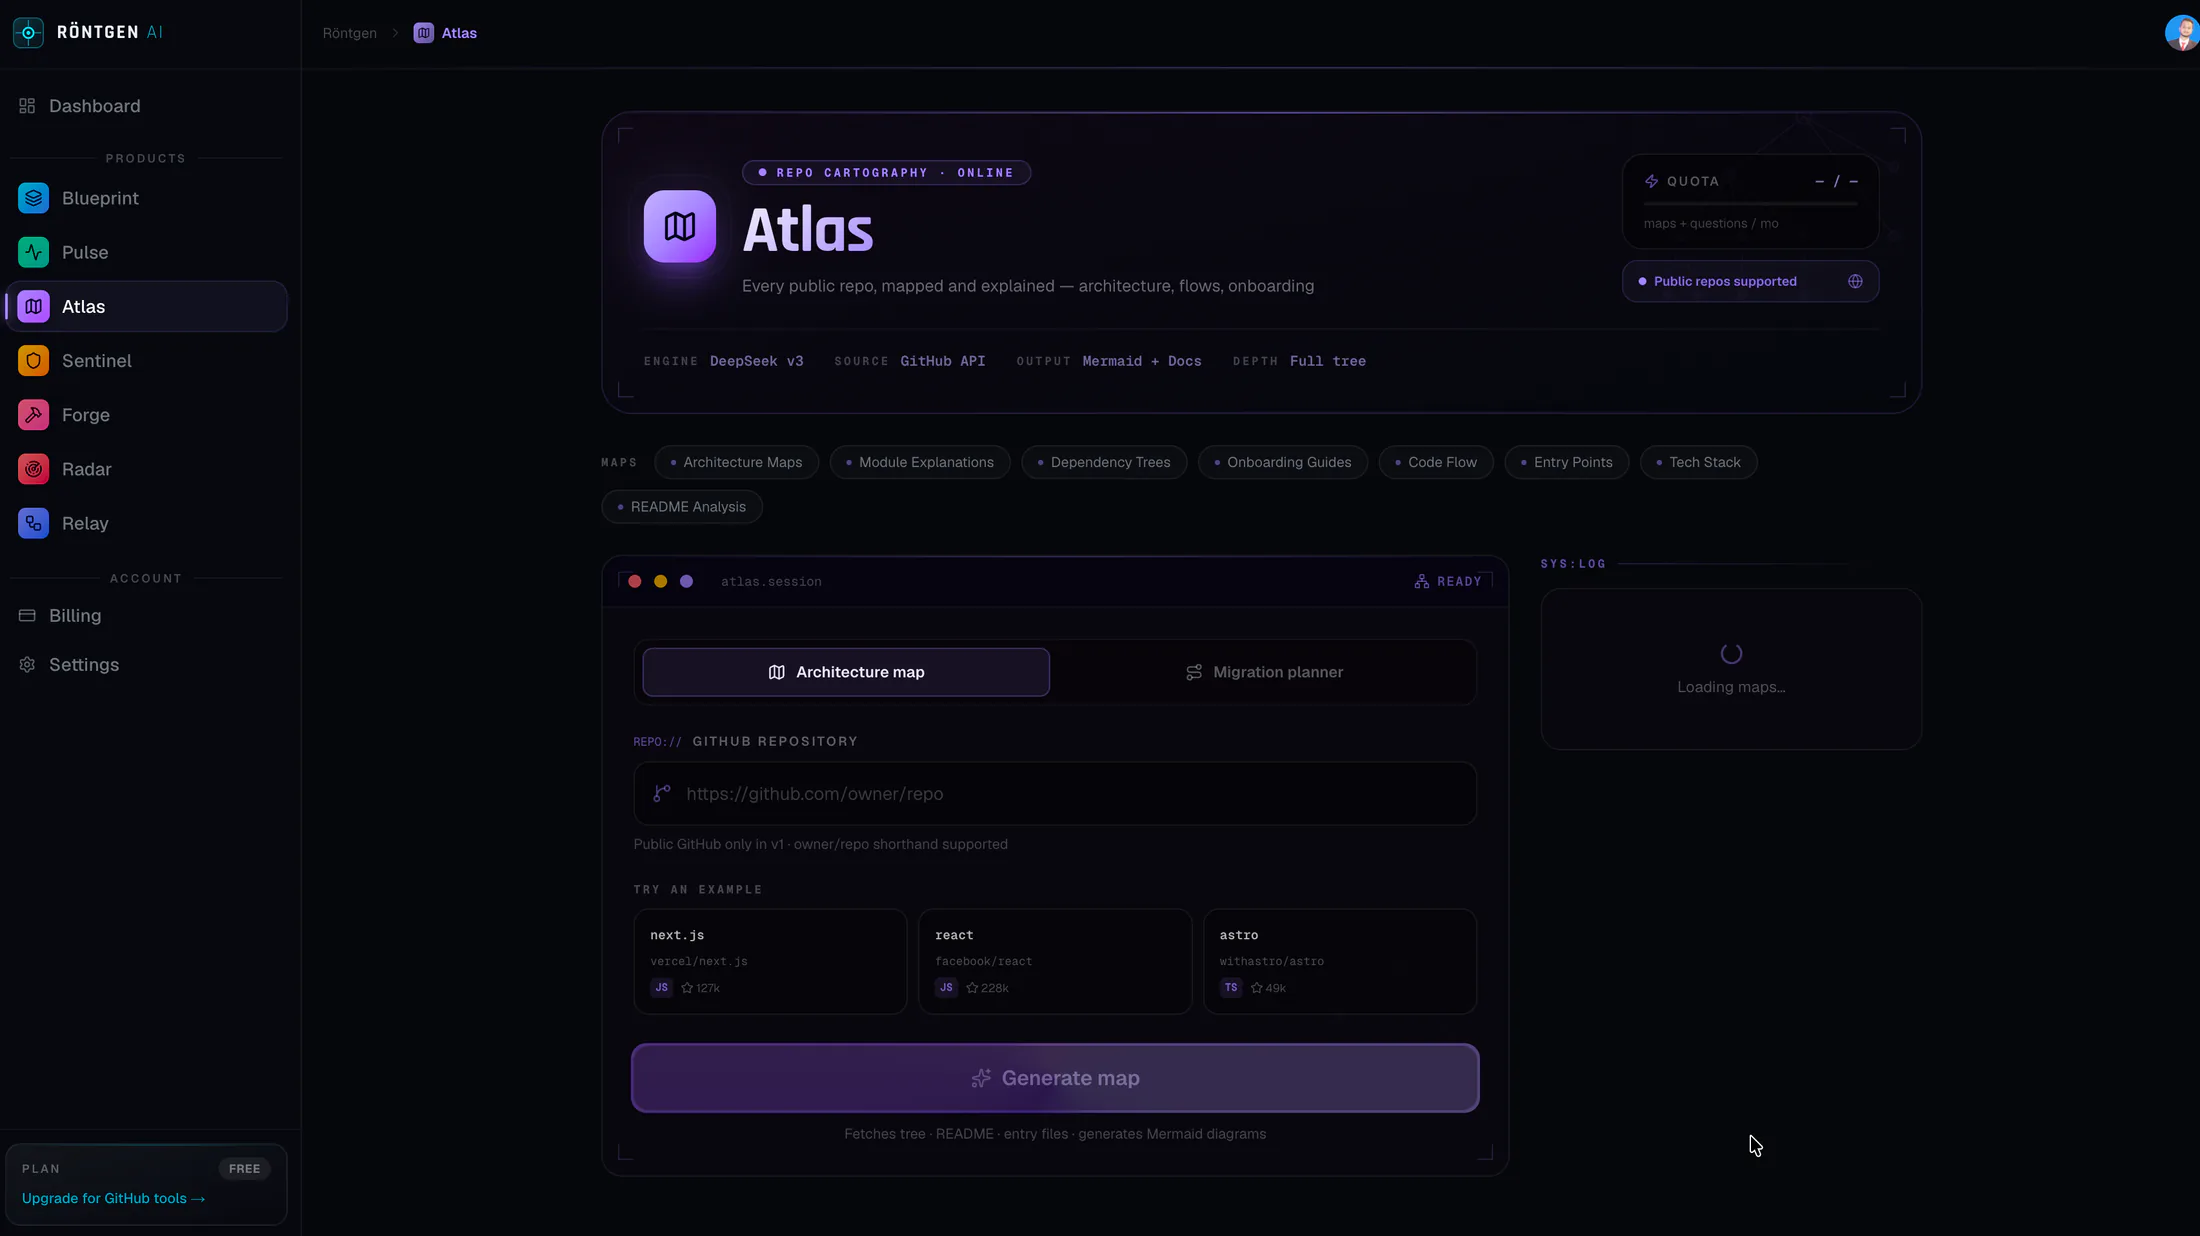Click the star icon on react card

[972, 988]
